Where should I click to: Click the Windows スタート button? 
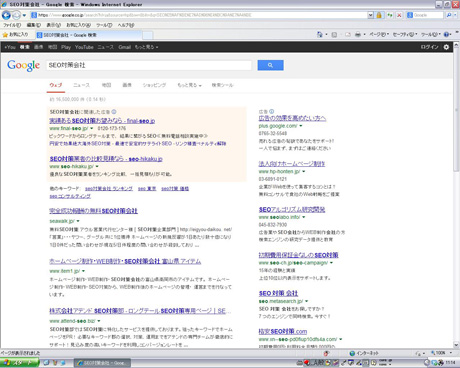19,363
